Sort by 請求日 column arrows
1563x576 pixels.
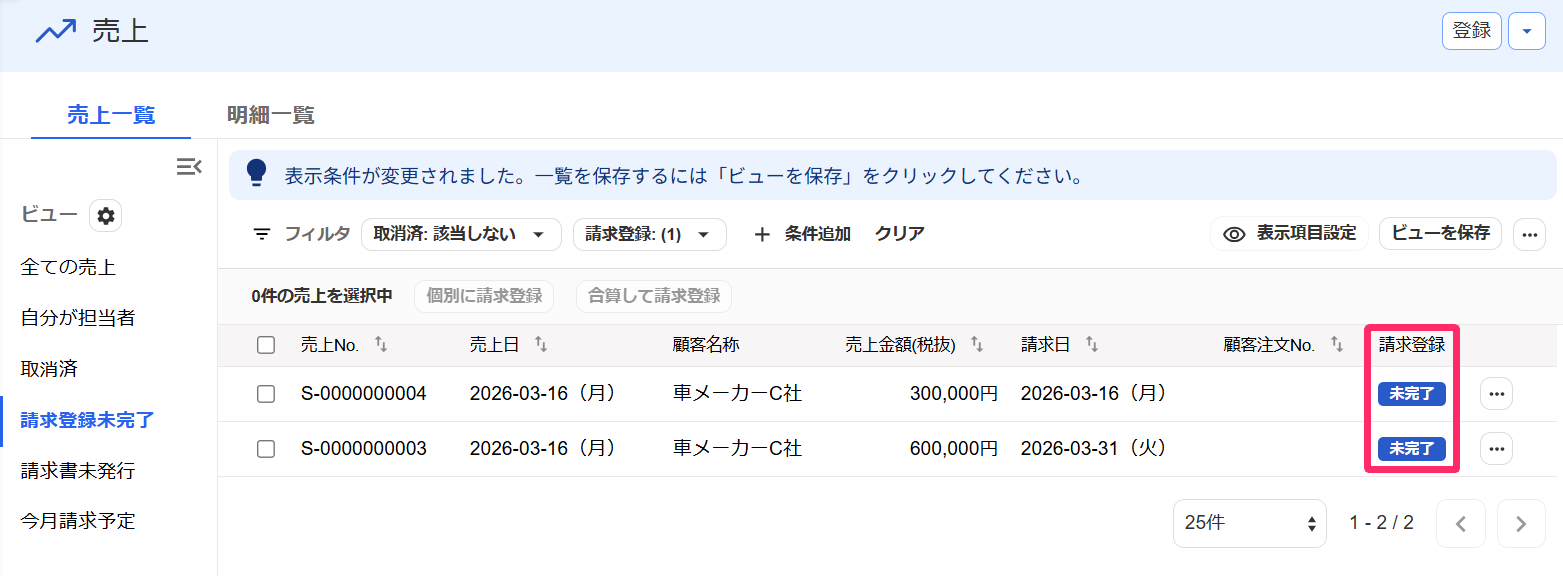(x=1092, y=344)
